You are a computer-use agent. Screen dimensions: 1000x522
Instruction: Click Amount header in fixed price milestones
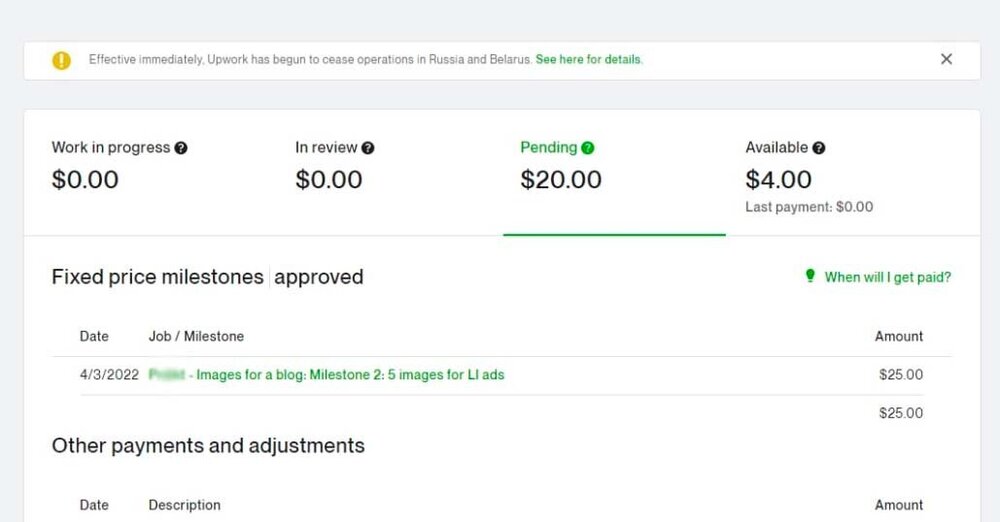(x=899, y=336)
